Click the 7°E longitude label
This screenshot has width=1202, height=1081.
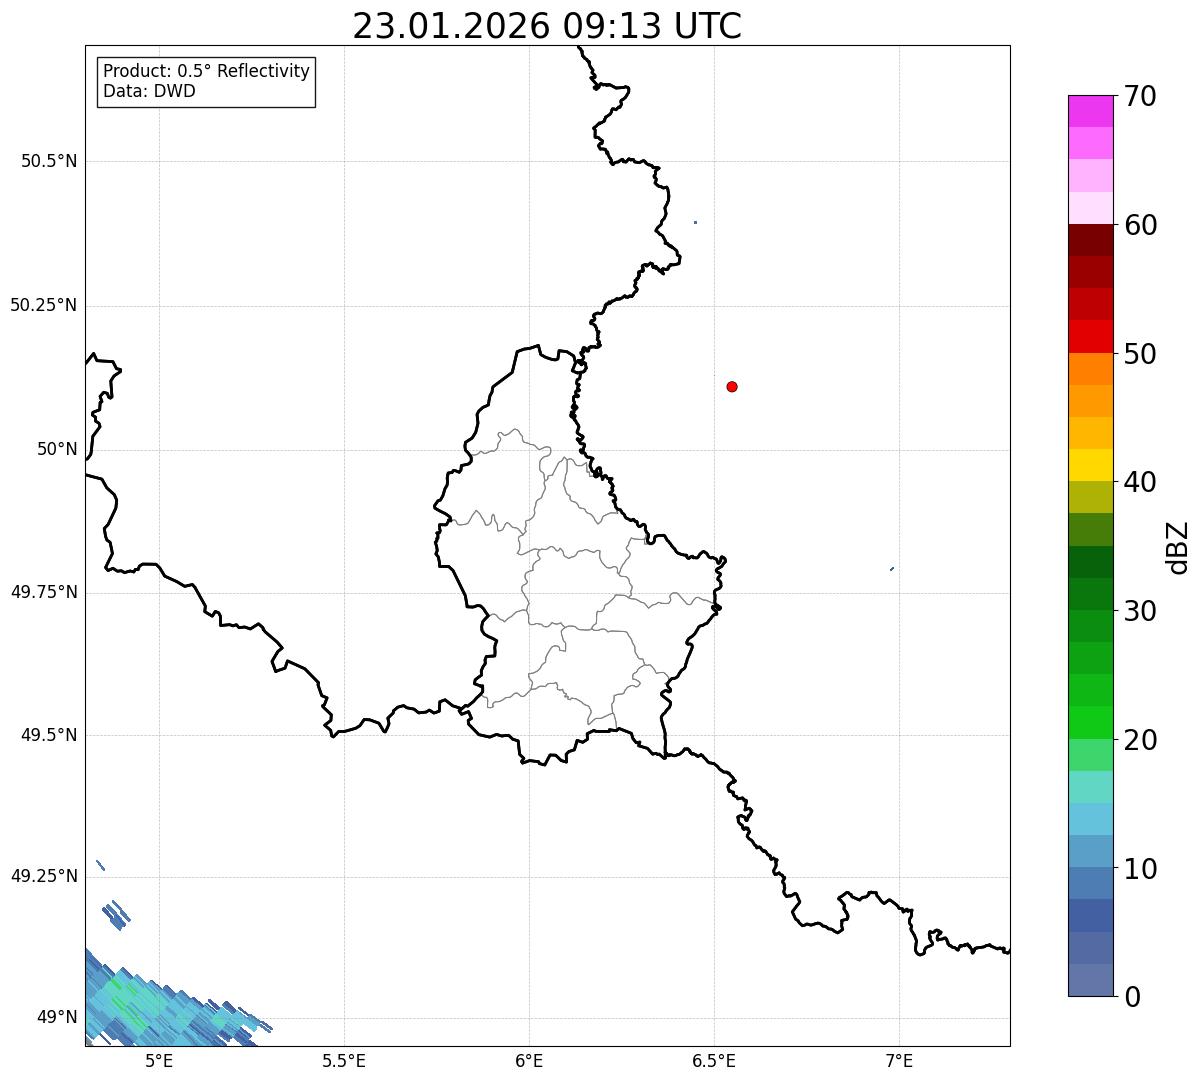pyautogui.click(x=899, y=1061)
